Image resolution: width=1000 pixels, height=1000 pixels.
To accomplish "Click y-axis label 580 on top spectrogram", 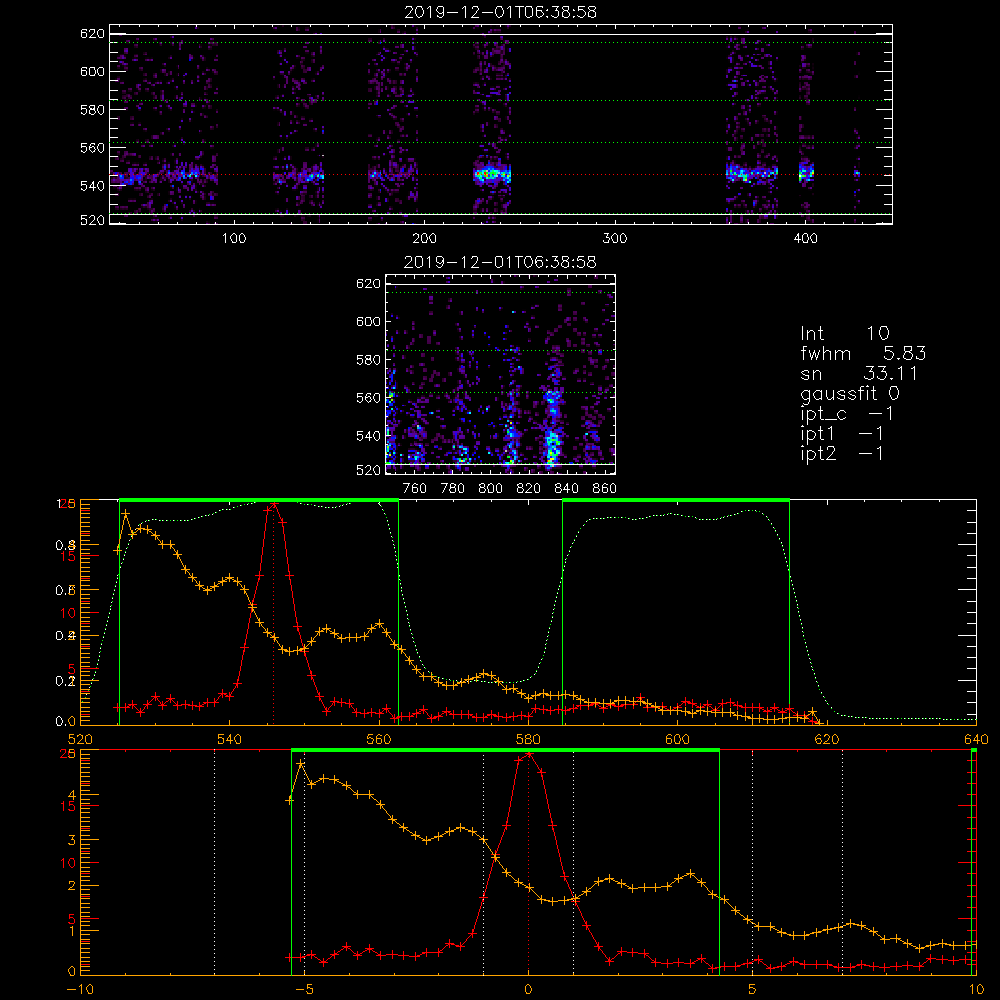I will tap(92, 110).
